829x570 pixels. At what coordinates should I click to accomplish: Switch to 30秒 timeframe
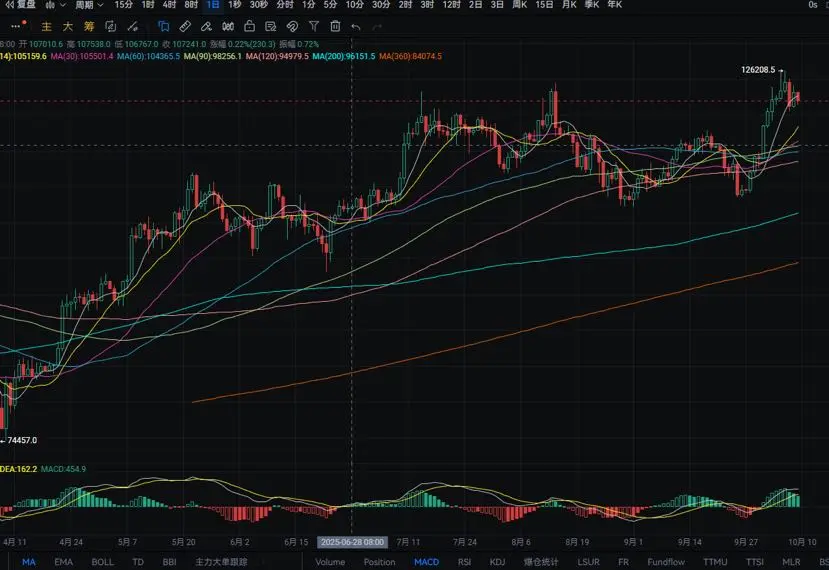259,5
